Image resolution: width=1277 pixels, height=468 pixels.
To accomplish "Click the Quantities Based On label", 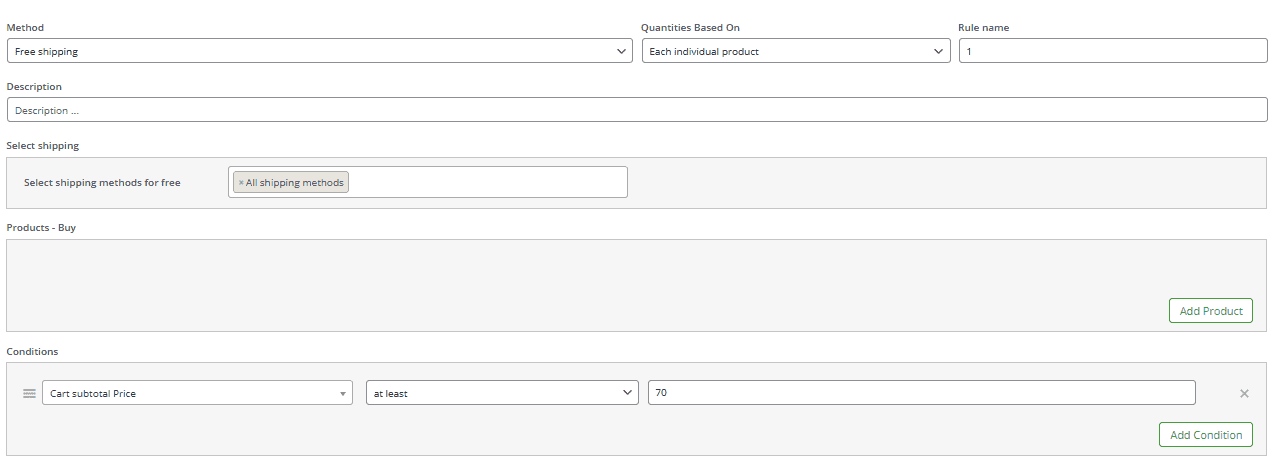I will (x=690, y=28).
